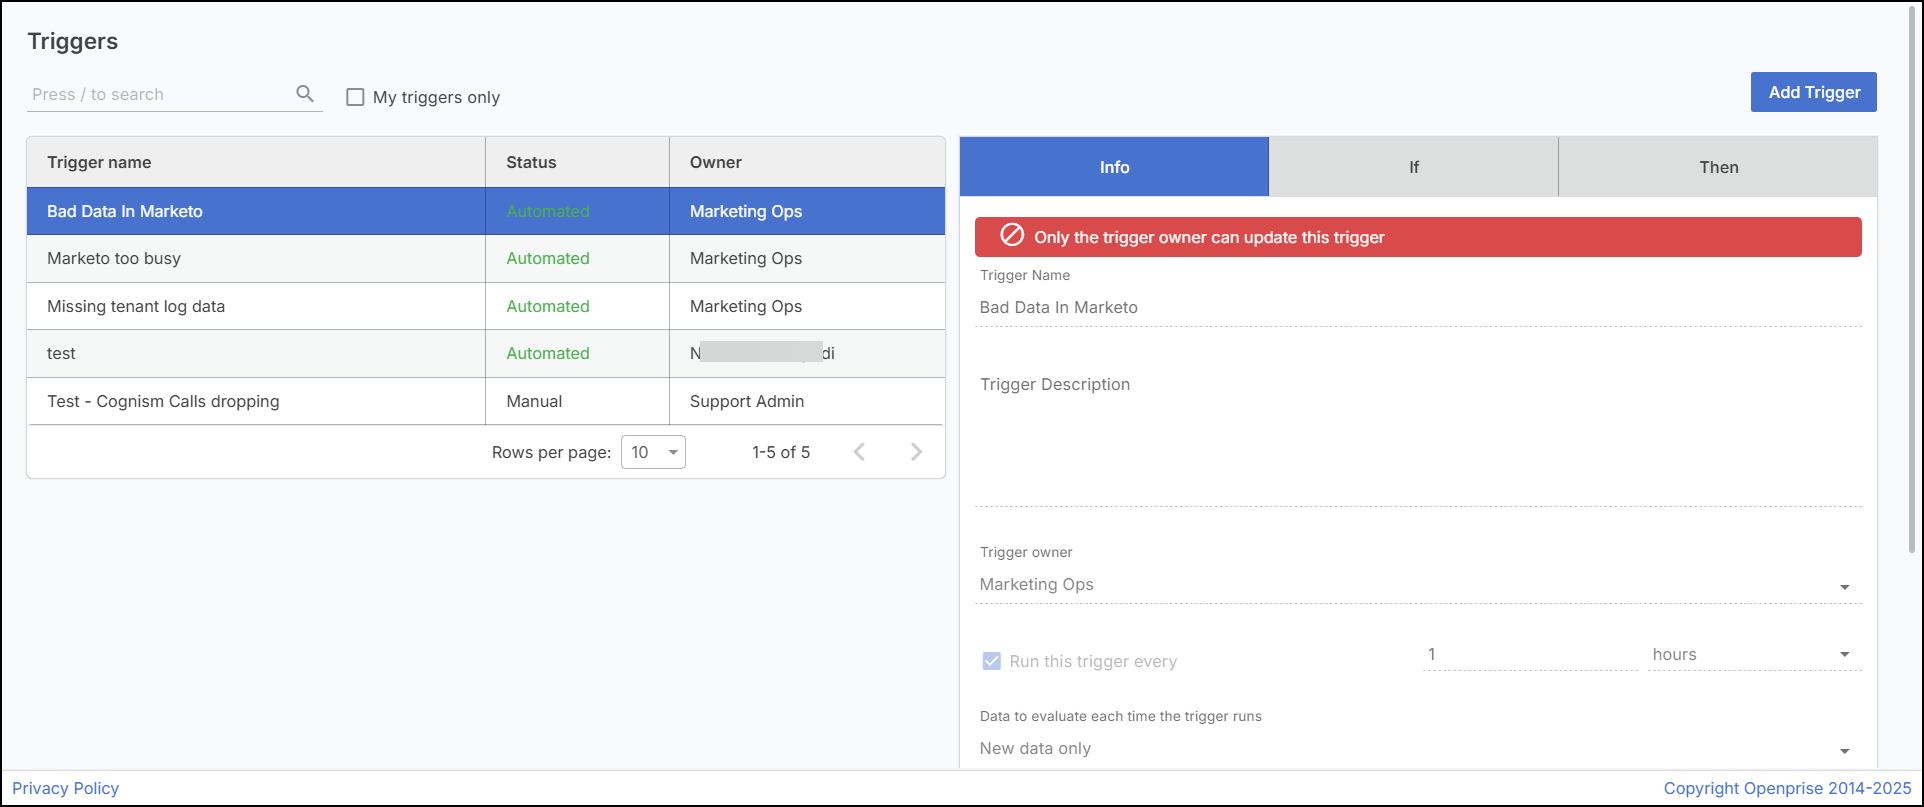Click the Trigger Name field
Viewport: 1924px width, 807px height.
tap(1418, 307)
